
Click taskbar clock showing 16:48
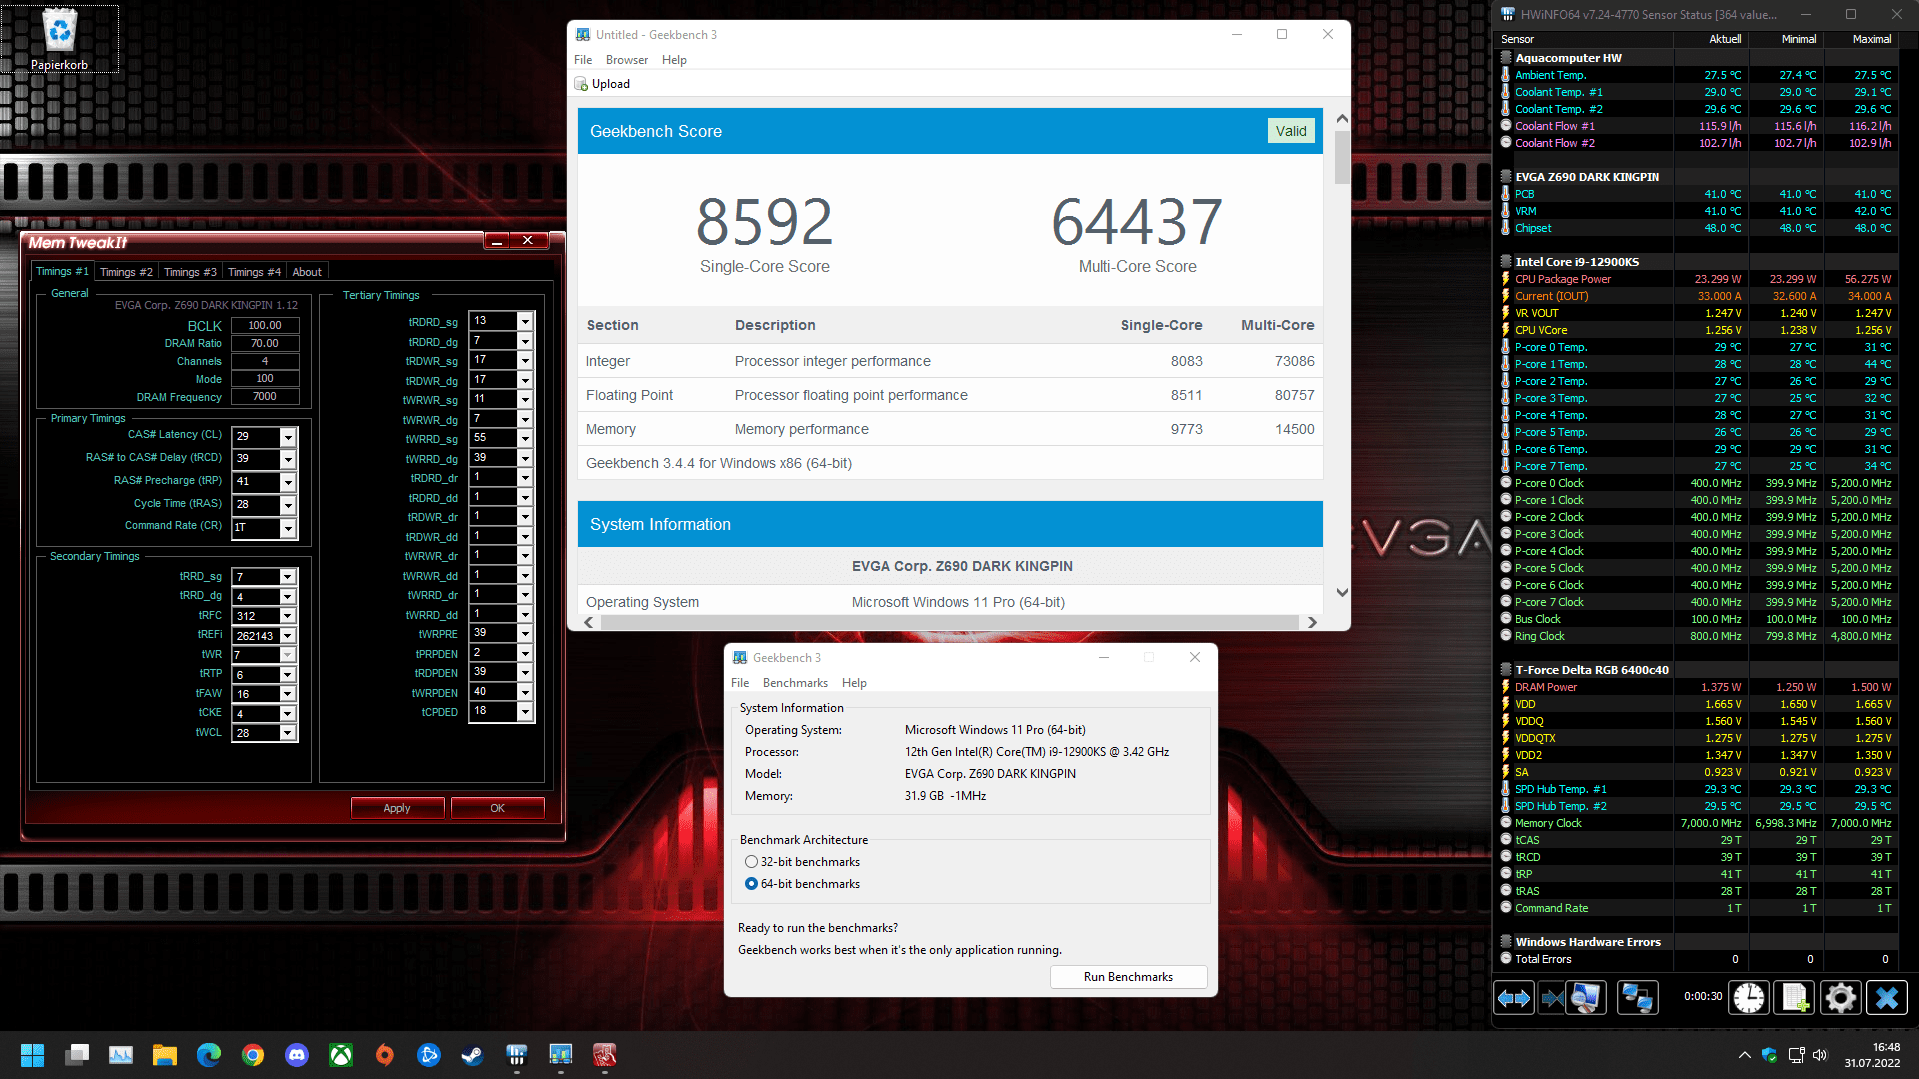1872,1055
